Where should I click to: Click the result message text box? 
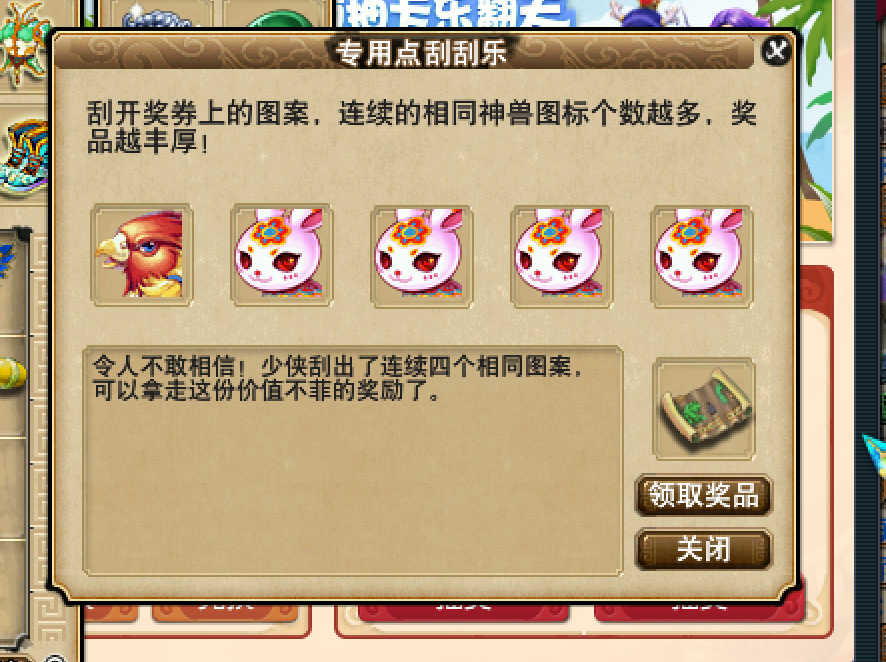tap(353, 461)
